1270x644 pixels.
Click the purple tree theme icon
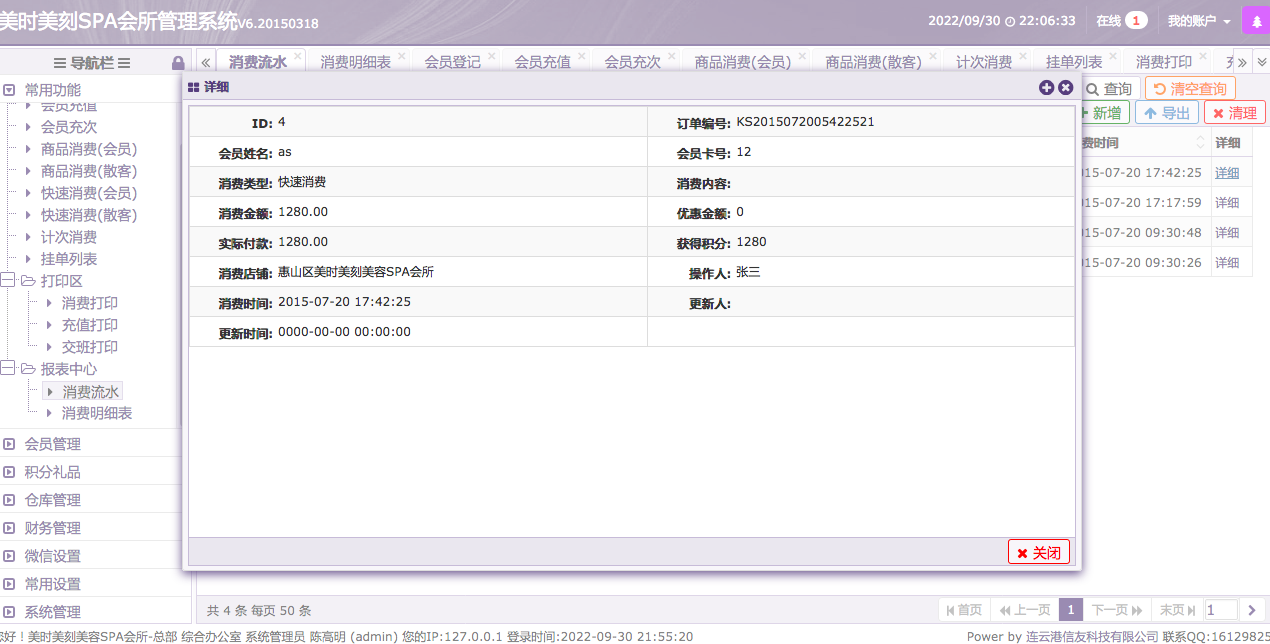click(1255, 21)
